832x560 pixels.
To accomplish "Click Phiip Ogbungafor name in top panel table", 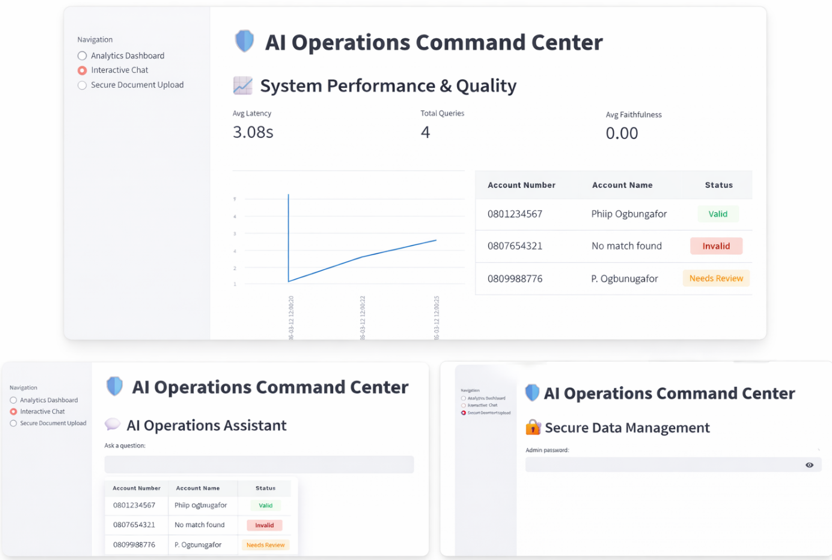I will 629,214.
